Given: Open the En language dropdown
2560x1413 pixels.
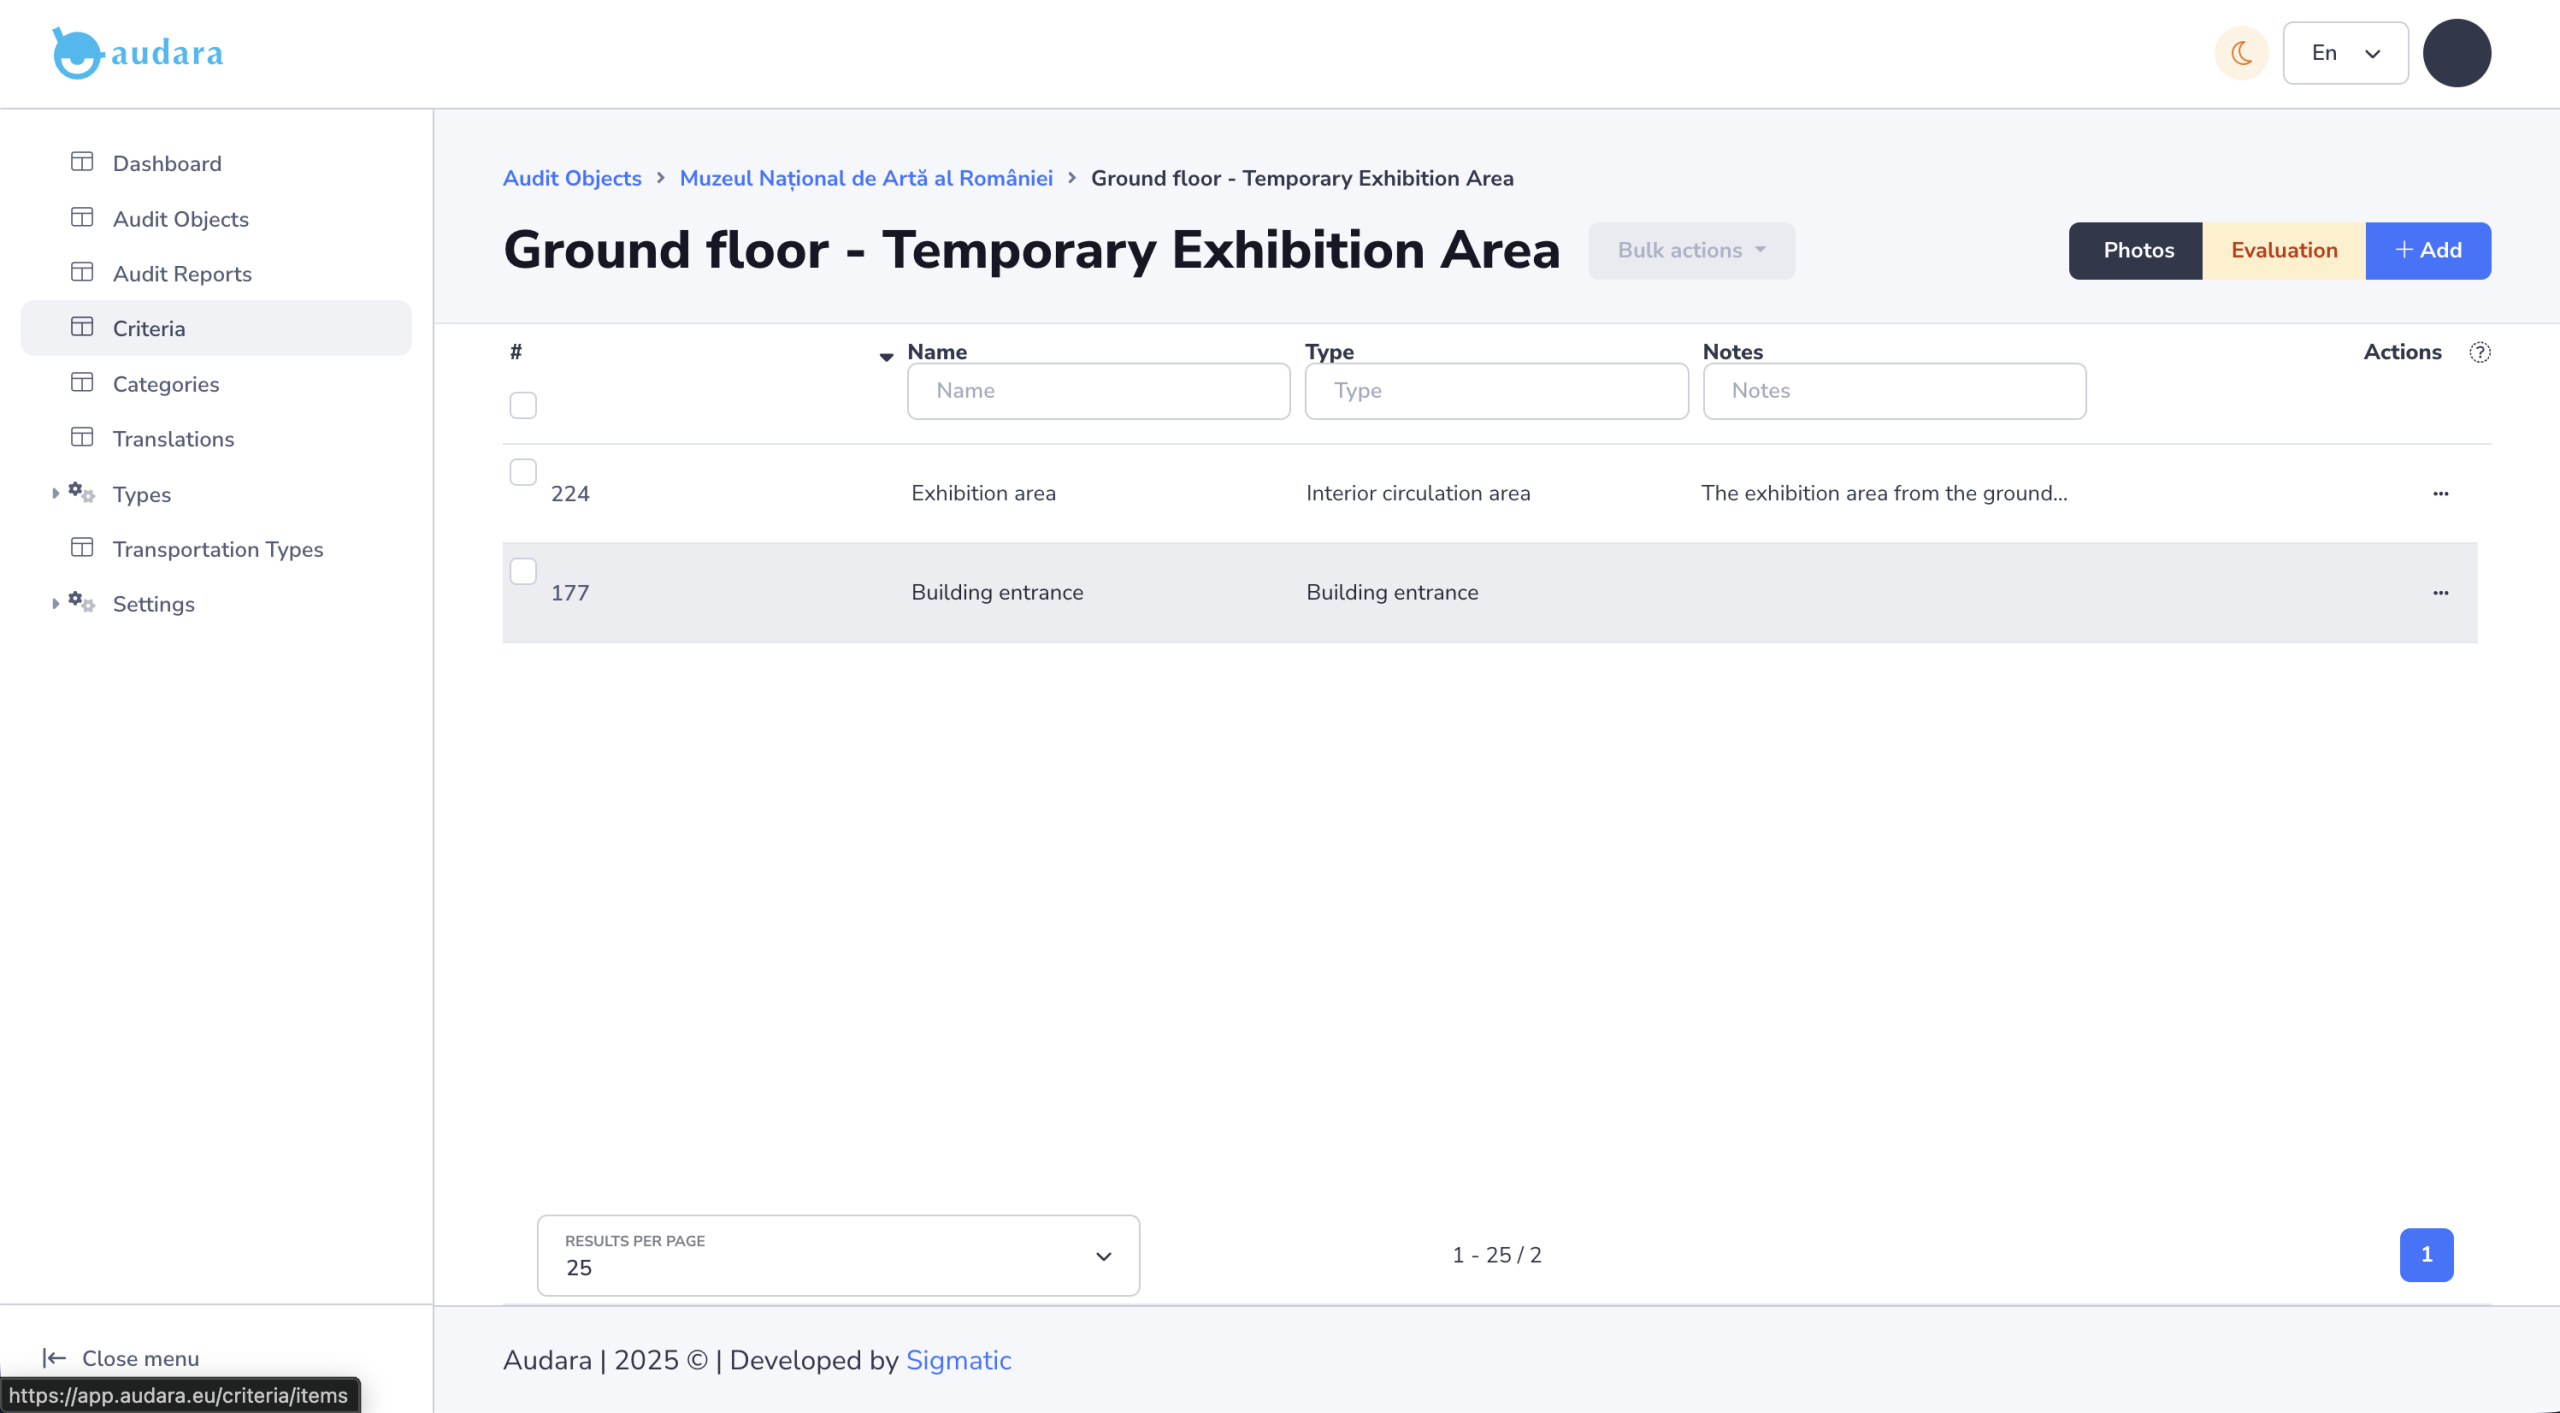Looking at the screenshot, I should [x=2345, y=53].
